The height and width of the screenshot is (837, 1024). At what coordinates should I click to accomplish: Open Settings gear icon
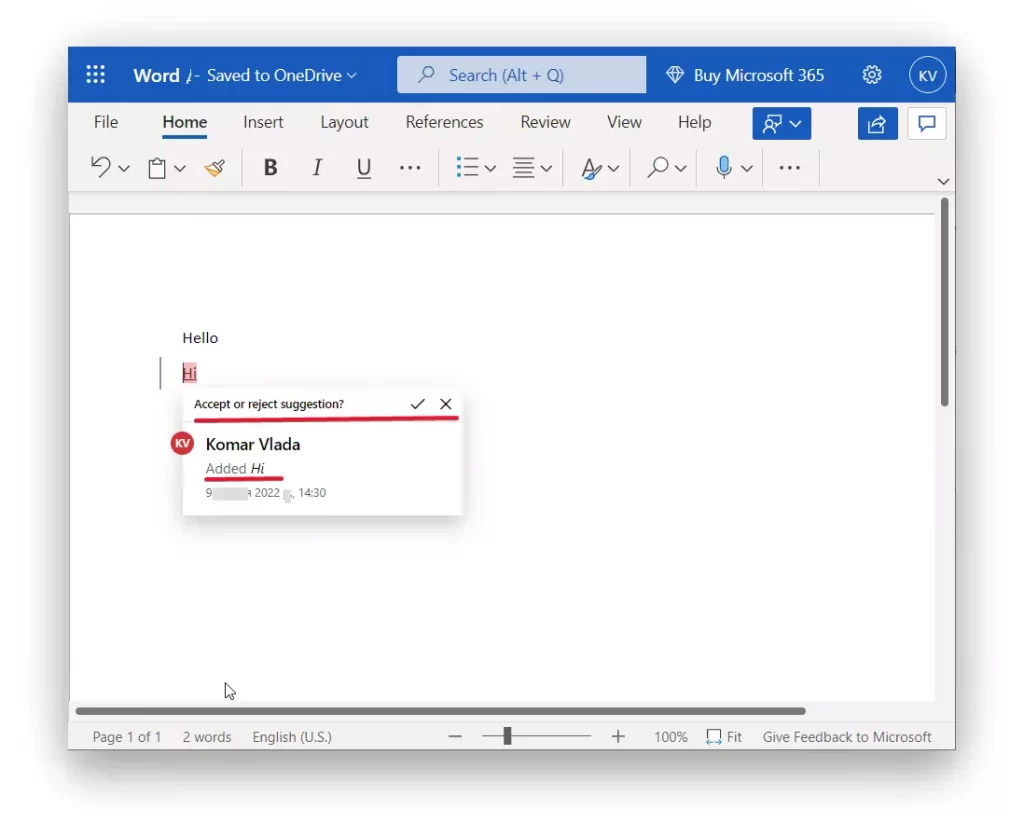872,75
